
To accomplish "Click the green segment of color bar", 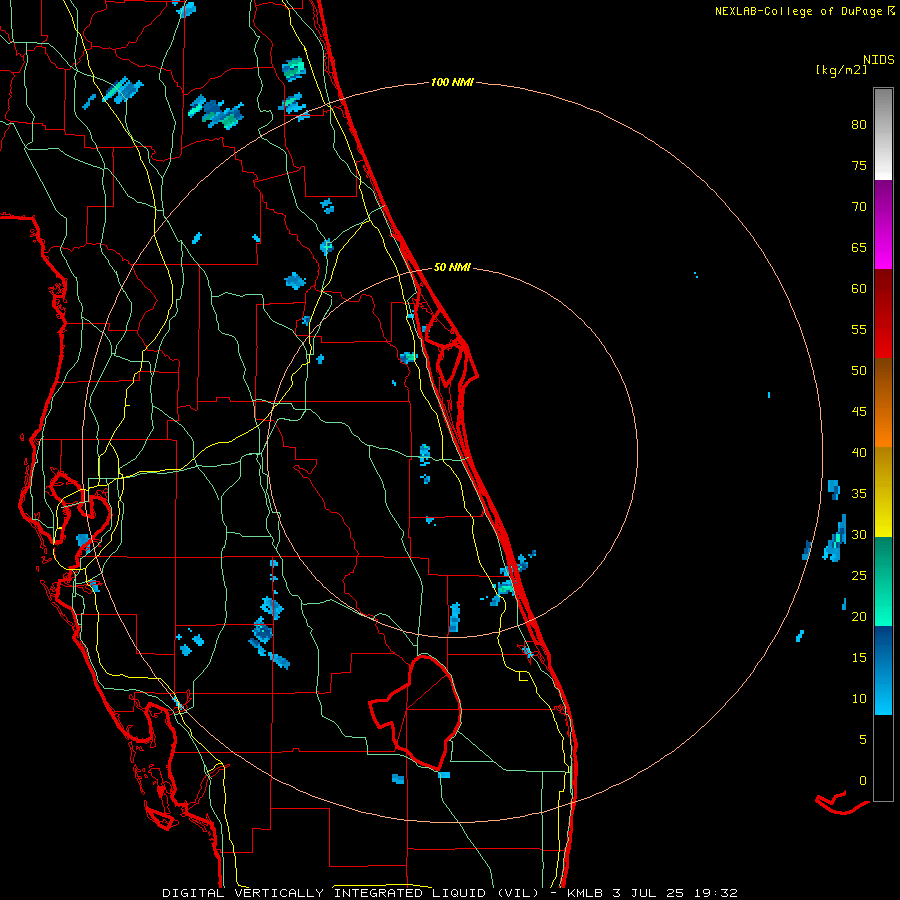I will pyautogui.click(x=883, y=581).
